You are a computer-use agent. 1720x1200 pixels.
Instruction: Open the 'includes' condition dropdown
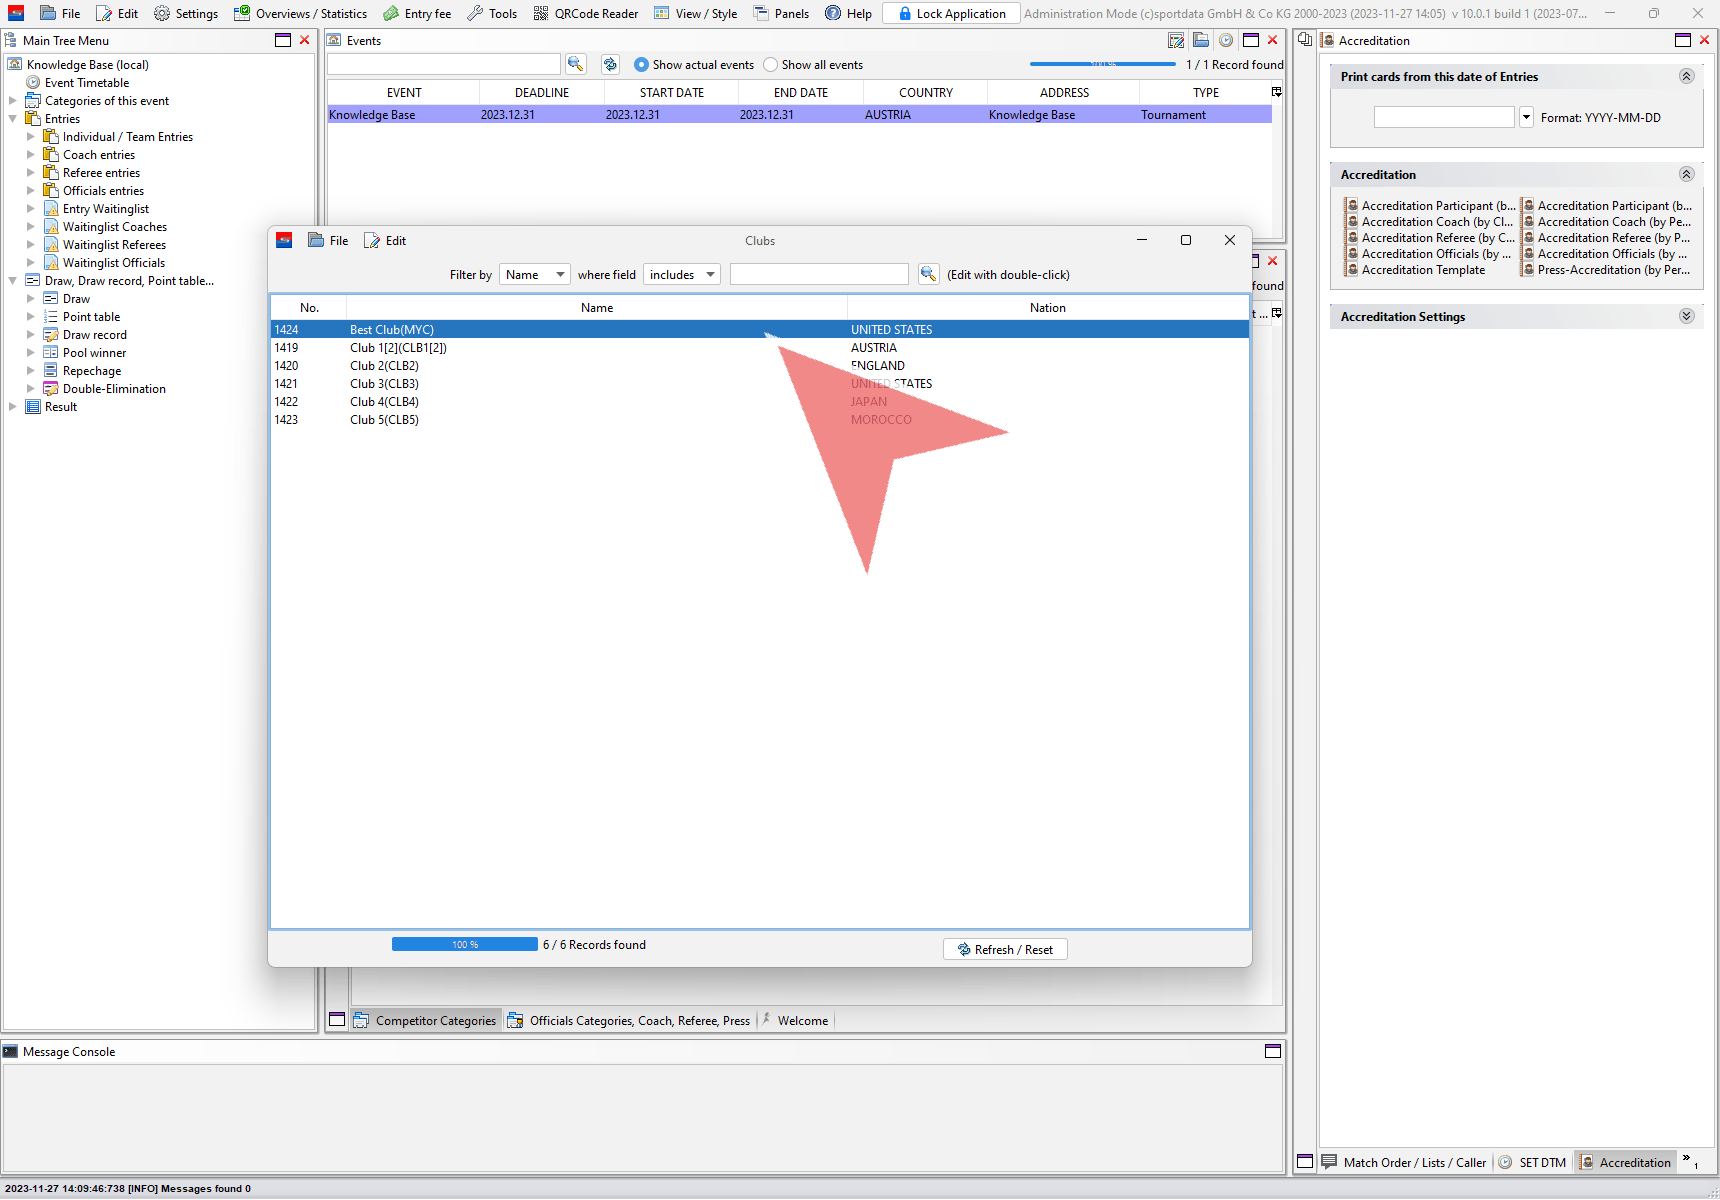pyautogui.click(x=682, y=275)
